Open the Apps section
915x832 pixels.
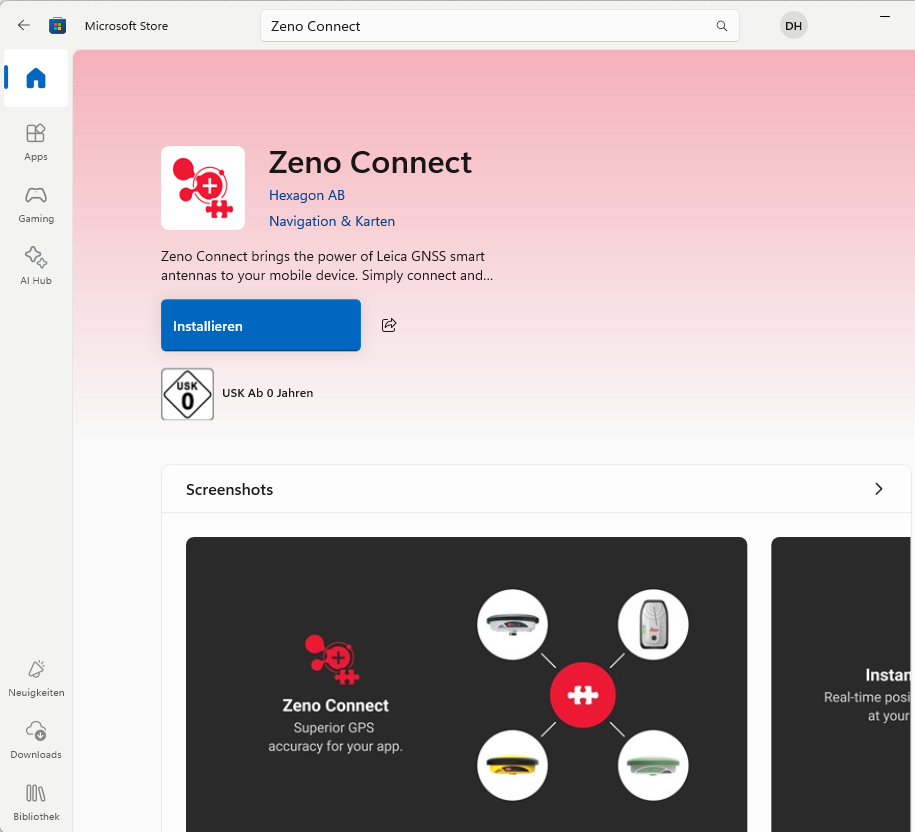[x=36, y=142]
